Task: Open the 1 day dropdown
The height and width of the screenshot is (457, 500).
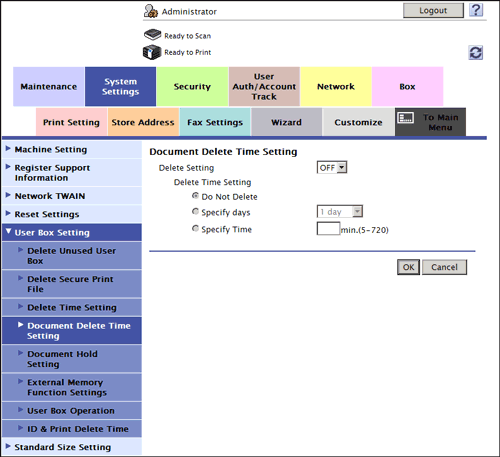Action: (x=340, y=211)
